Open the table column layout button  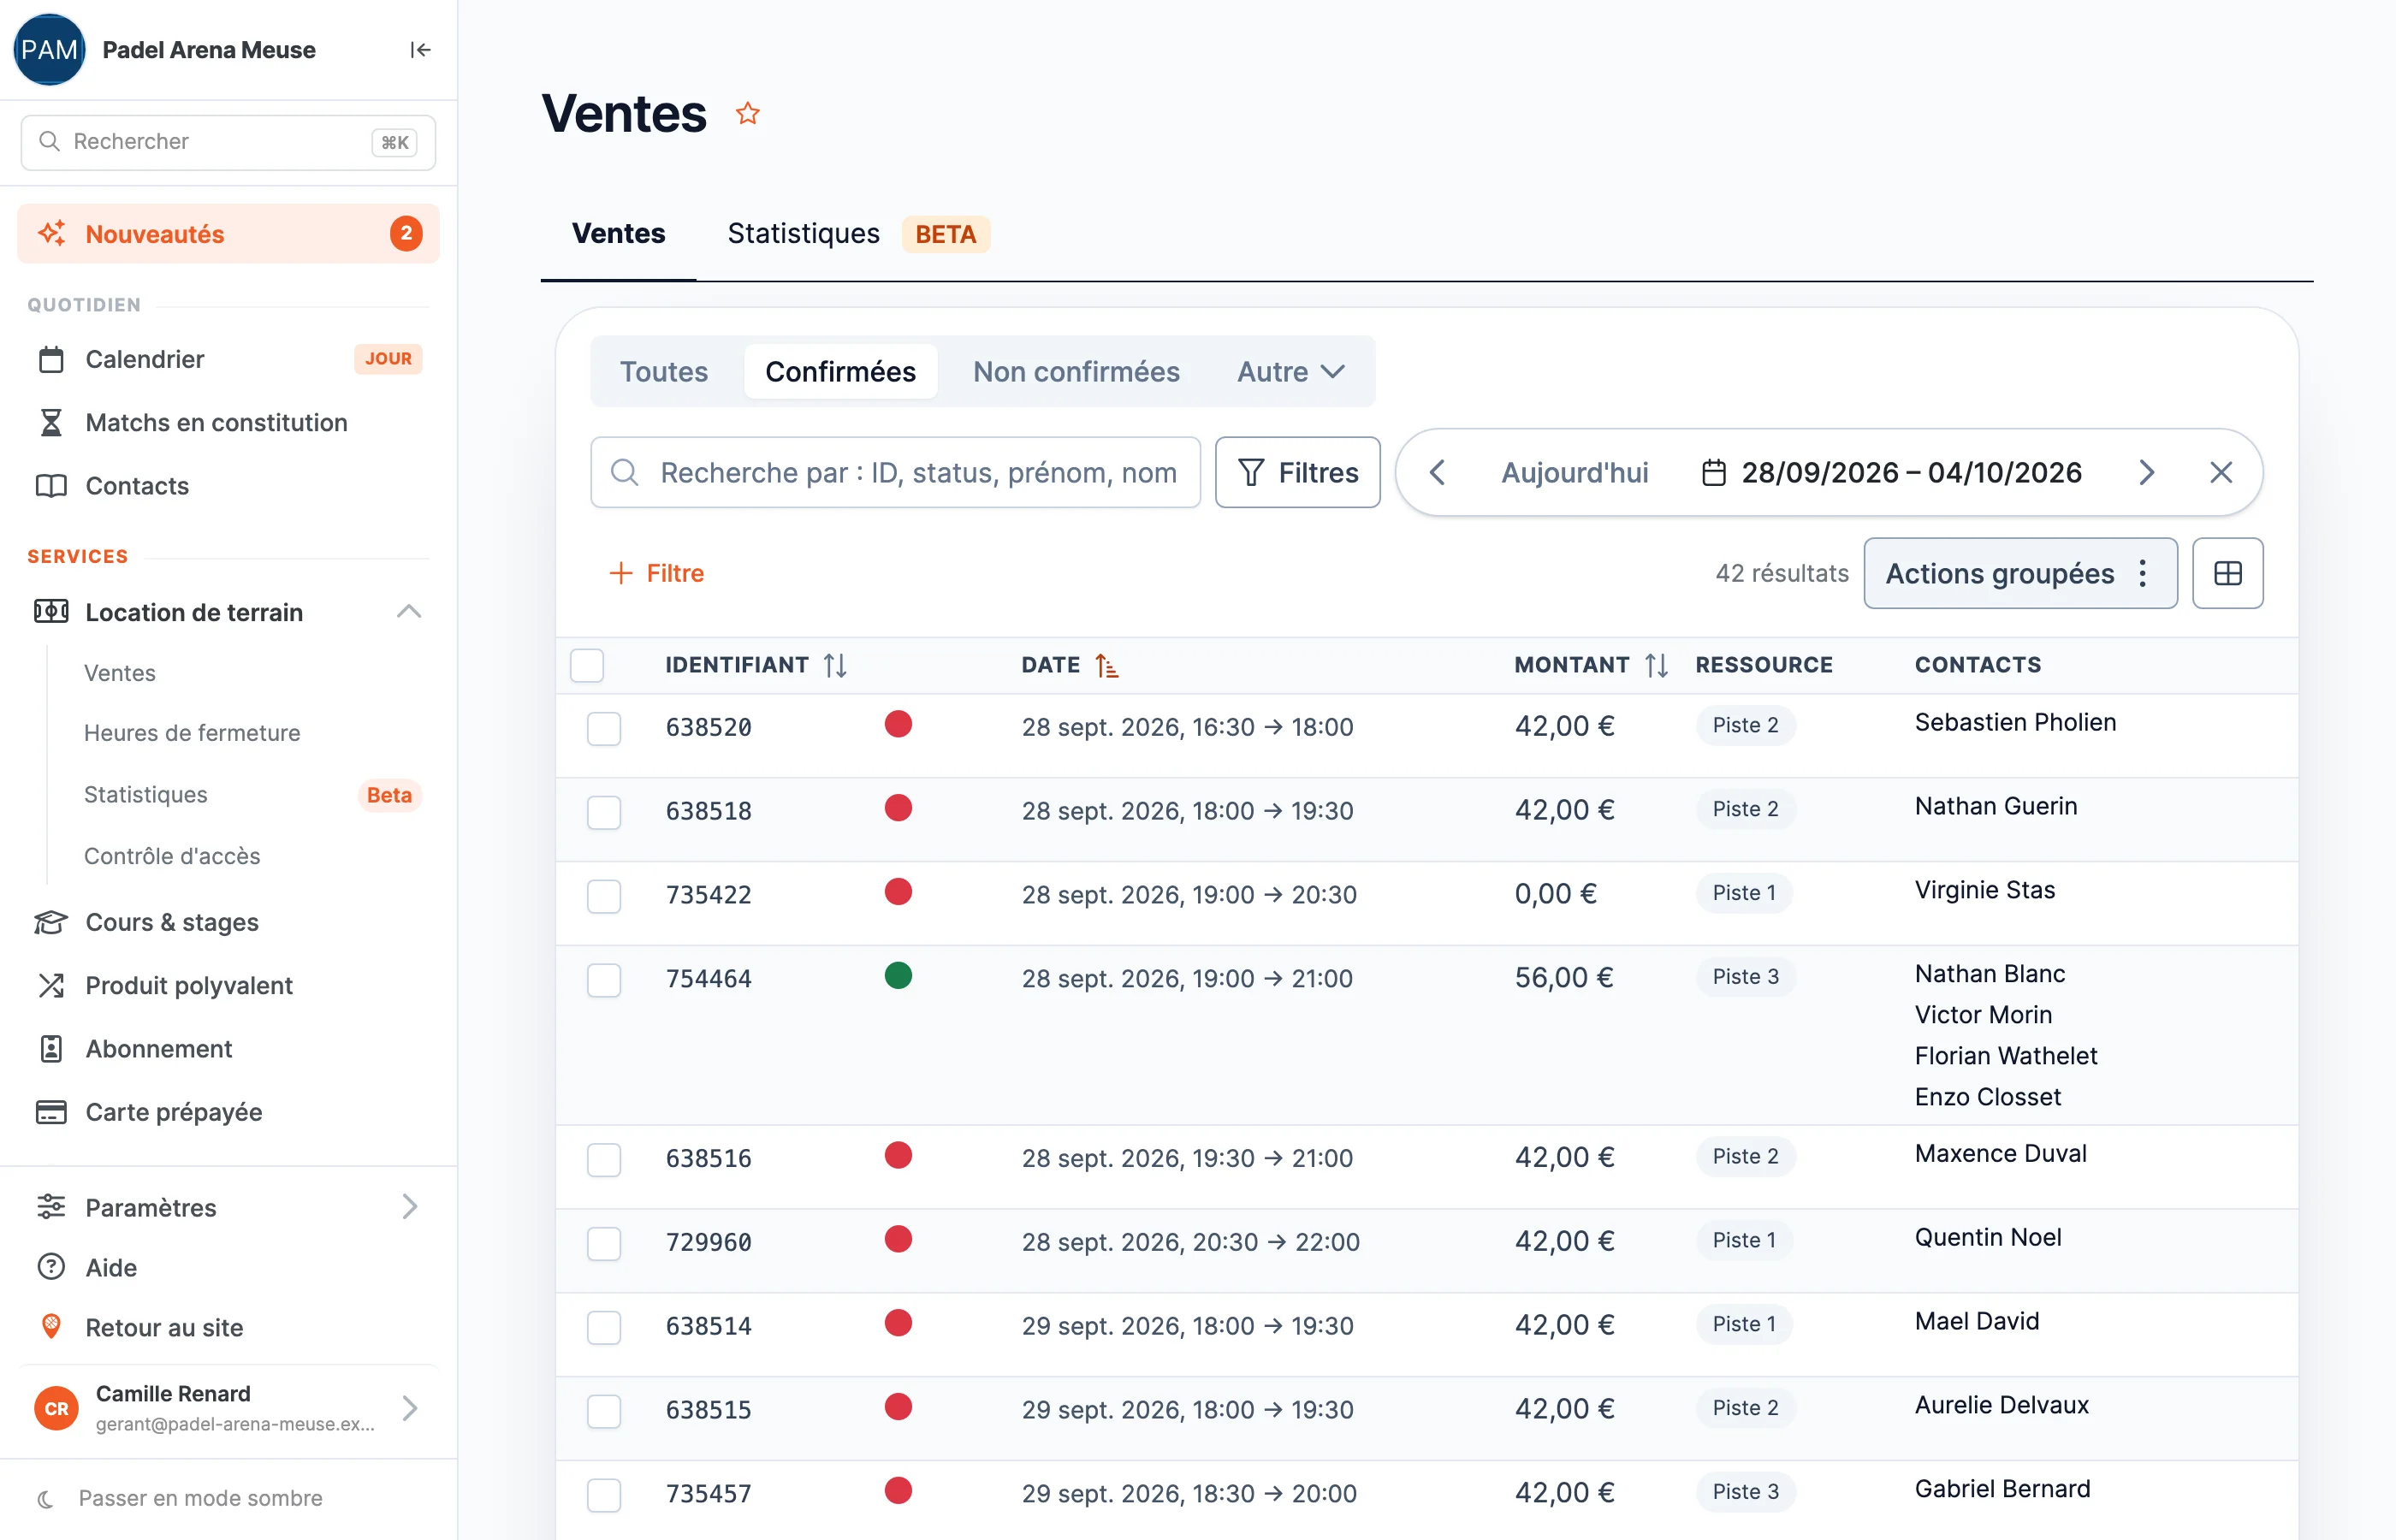click(2227, 573)
